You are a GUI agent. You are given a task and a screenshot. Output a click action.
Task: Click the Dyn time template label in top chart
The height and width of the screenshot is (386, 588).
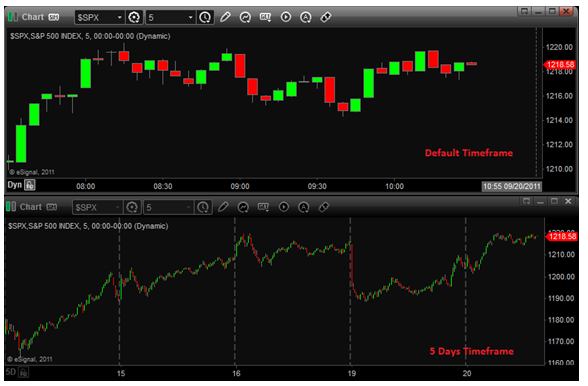15,185
